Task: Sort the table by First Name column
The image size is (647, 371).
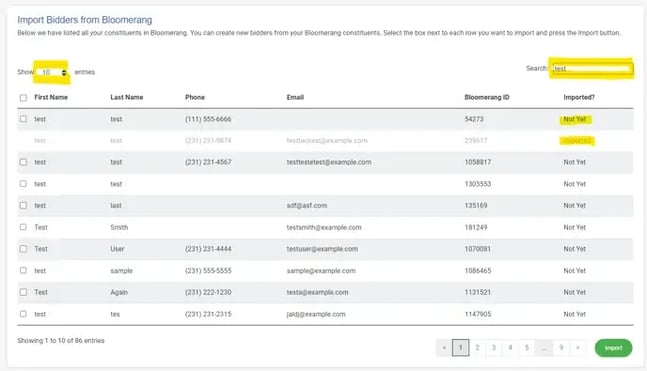Action: [x=51, y=97]
